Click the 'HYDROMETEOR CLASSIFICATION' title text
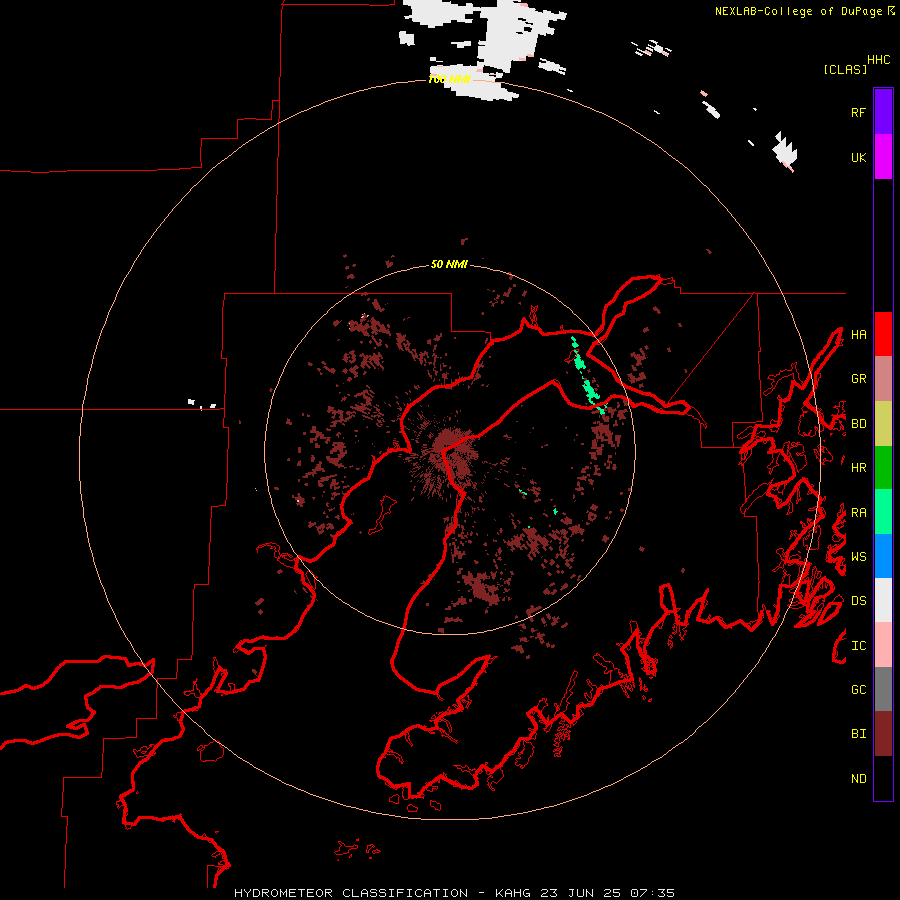 pos(351,893)
